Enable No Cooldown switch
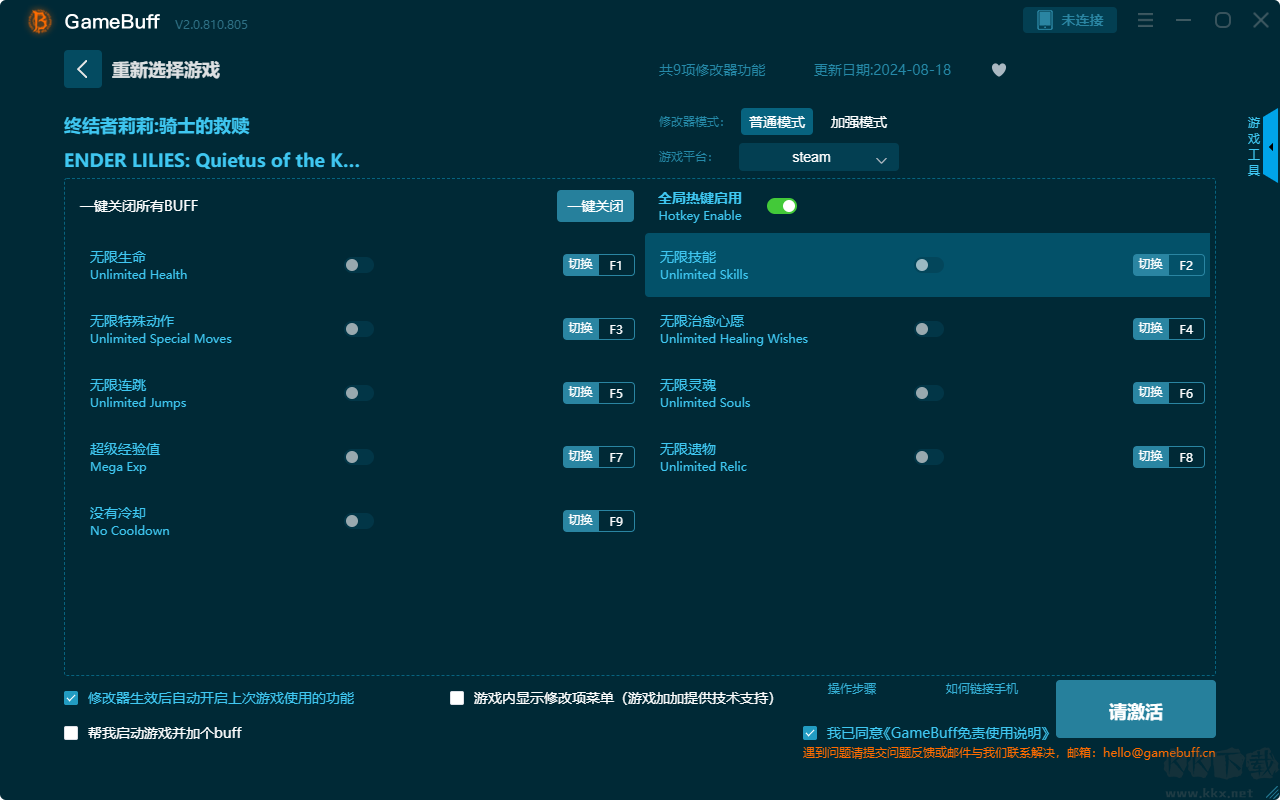 [359, 521]
